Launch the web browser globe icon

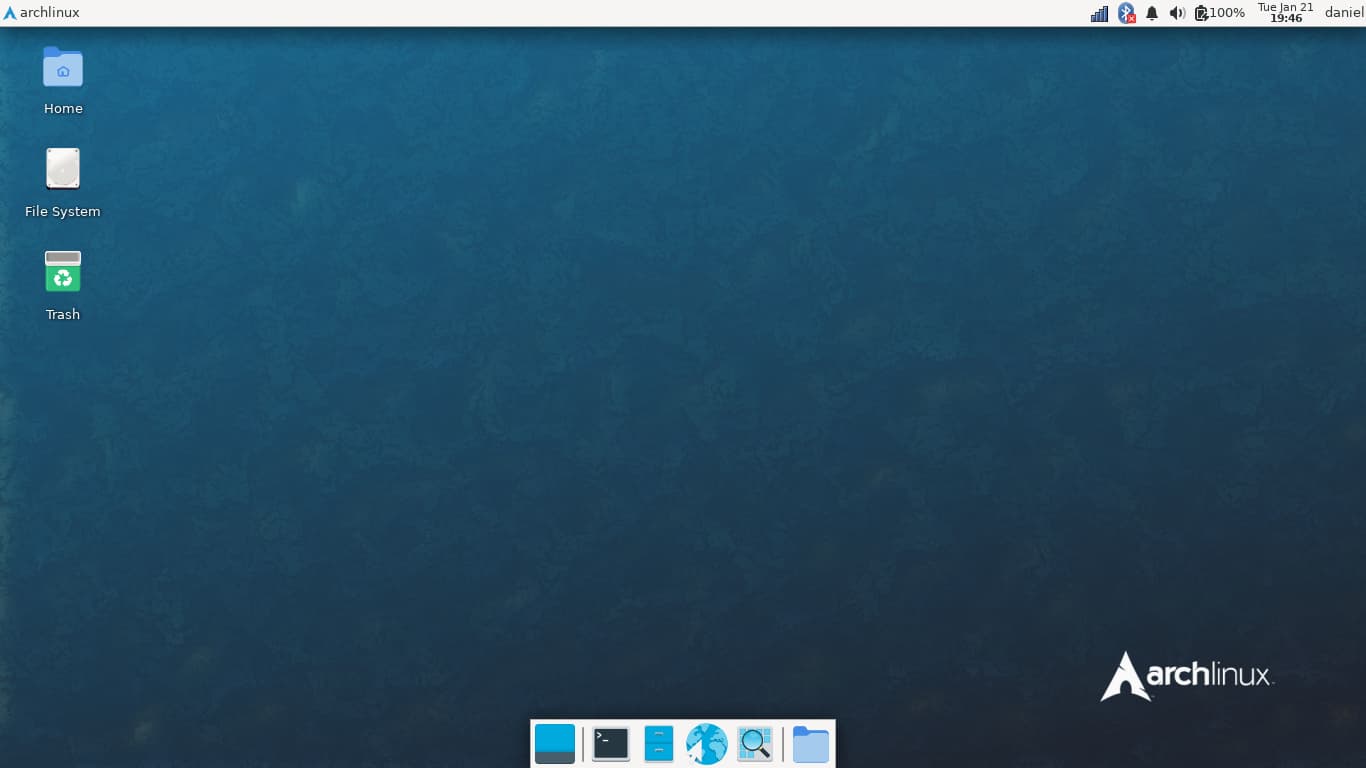click(706, 744)
